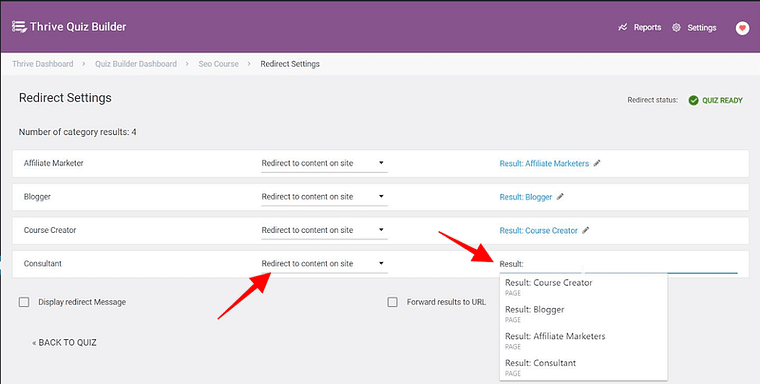Image resolution: width=760 pixels, height=384 pixels.
Task: Enable Display redirect Message checkbox
Action: click(x=24, y=302)
